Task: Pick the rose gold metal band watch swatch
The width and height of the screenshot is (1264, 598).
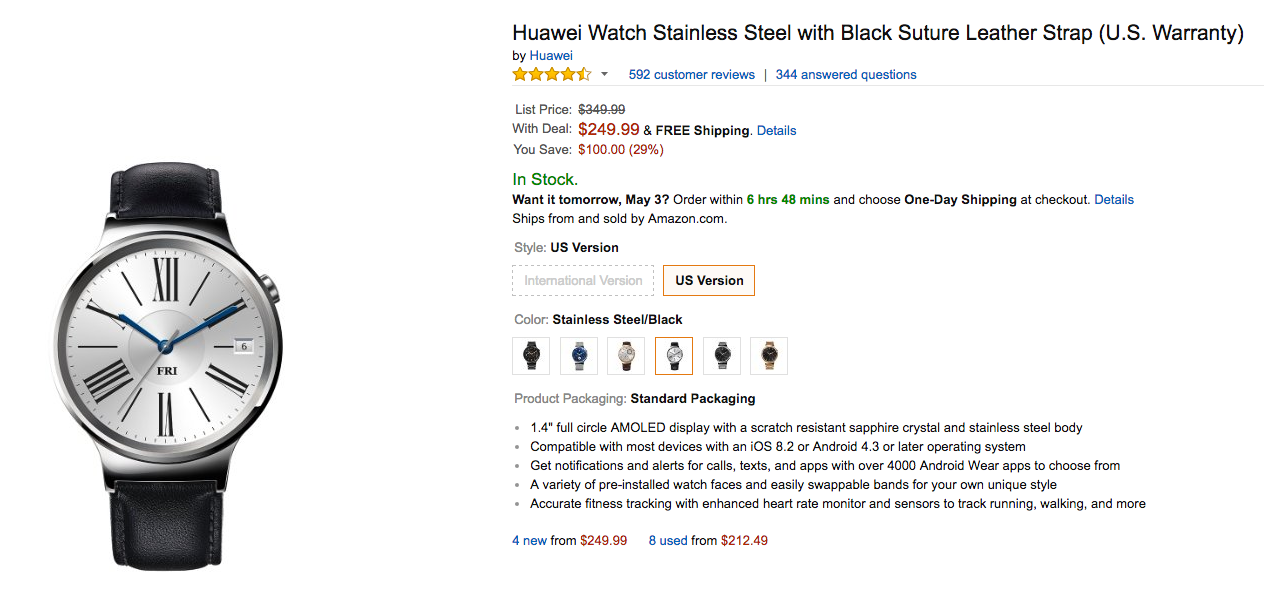Action: tap(769, 355)
